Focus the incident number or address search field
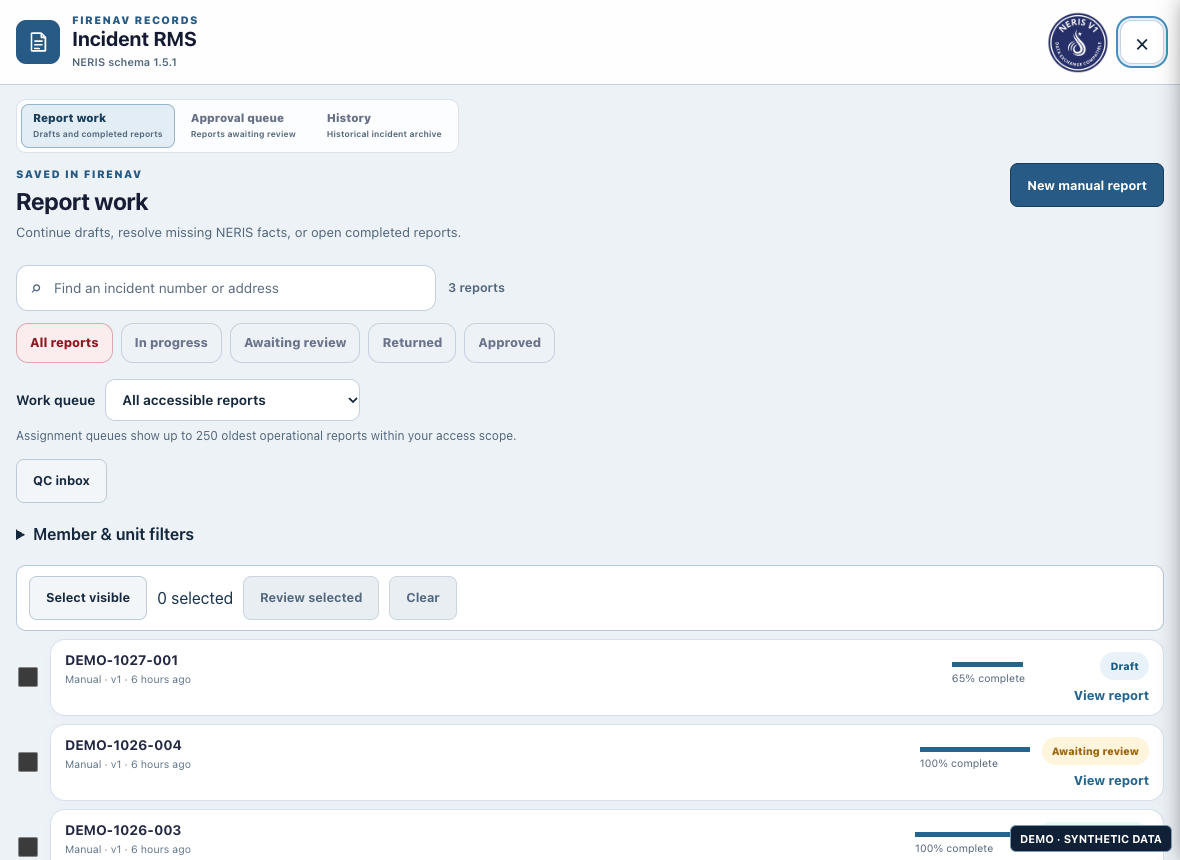Screen dimensions: 1180x860 point(226,288)
